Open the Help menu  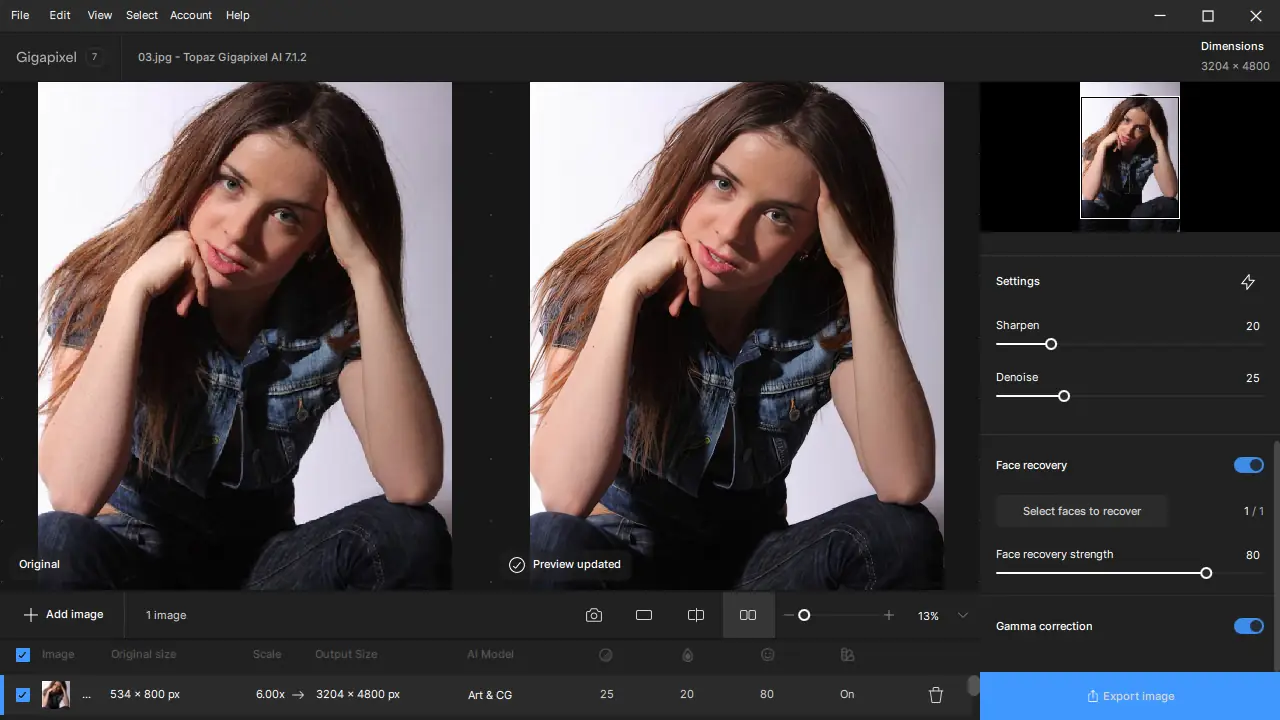pos(238,15)
